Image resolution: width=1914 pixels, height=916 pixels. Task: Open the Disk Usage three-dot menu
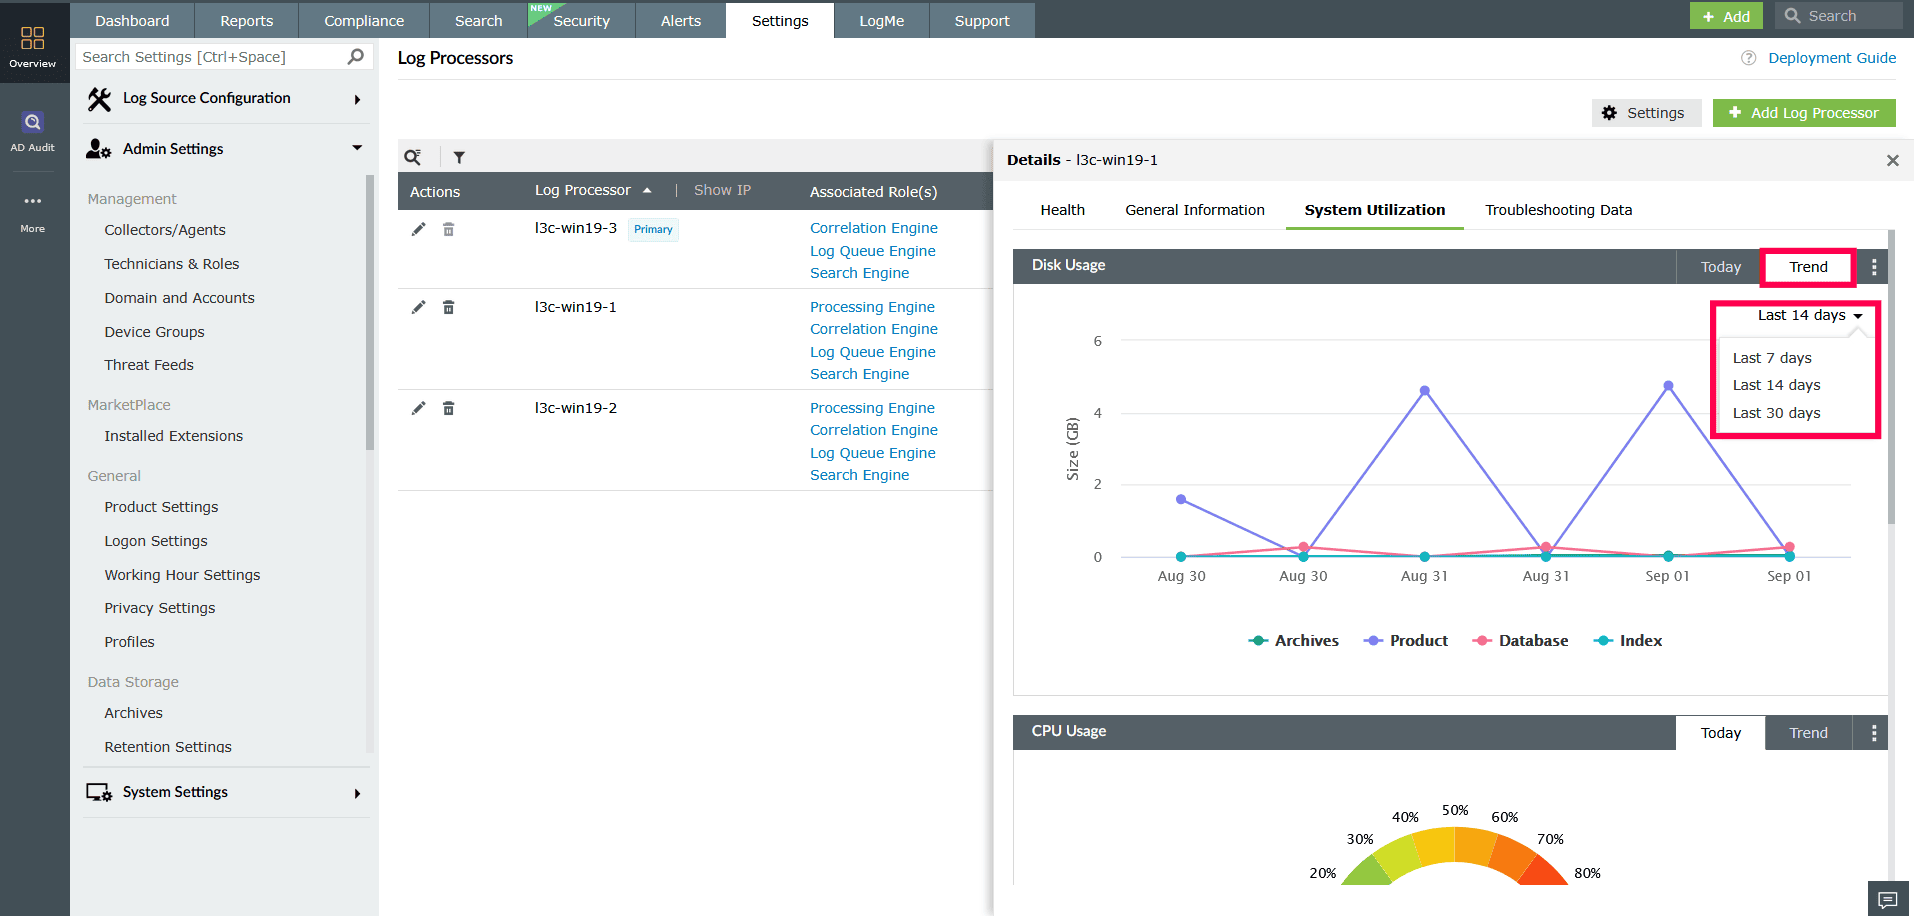click(x=1873, y=266)
